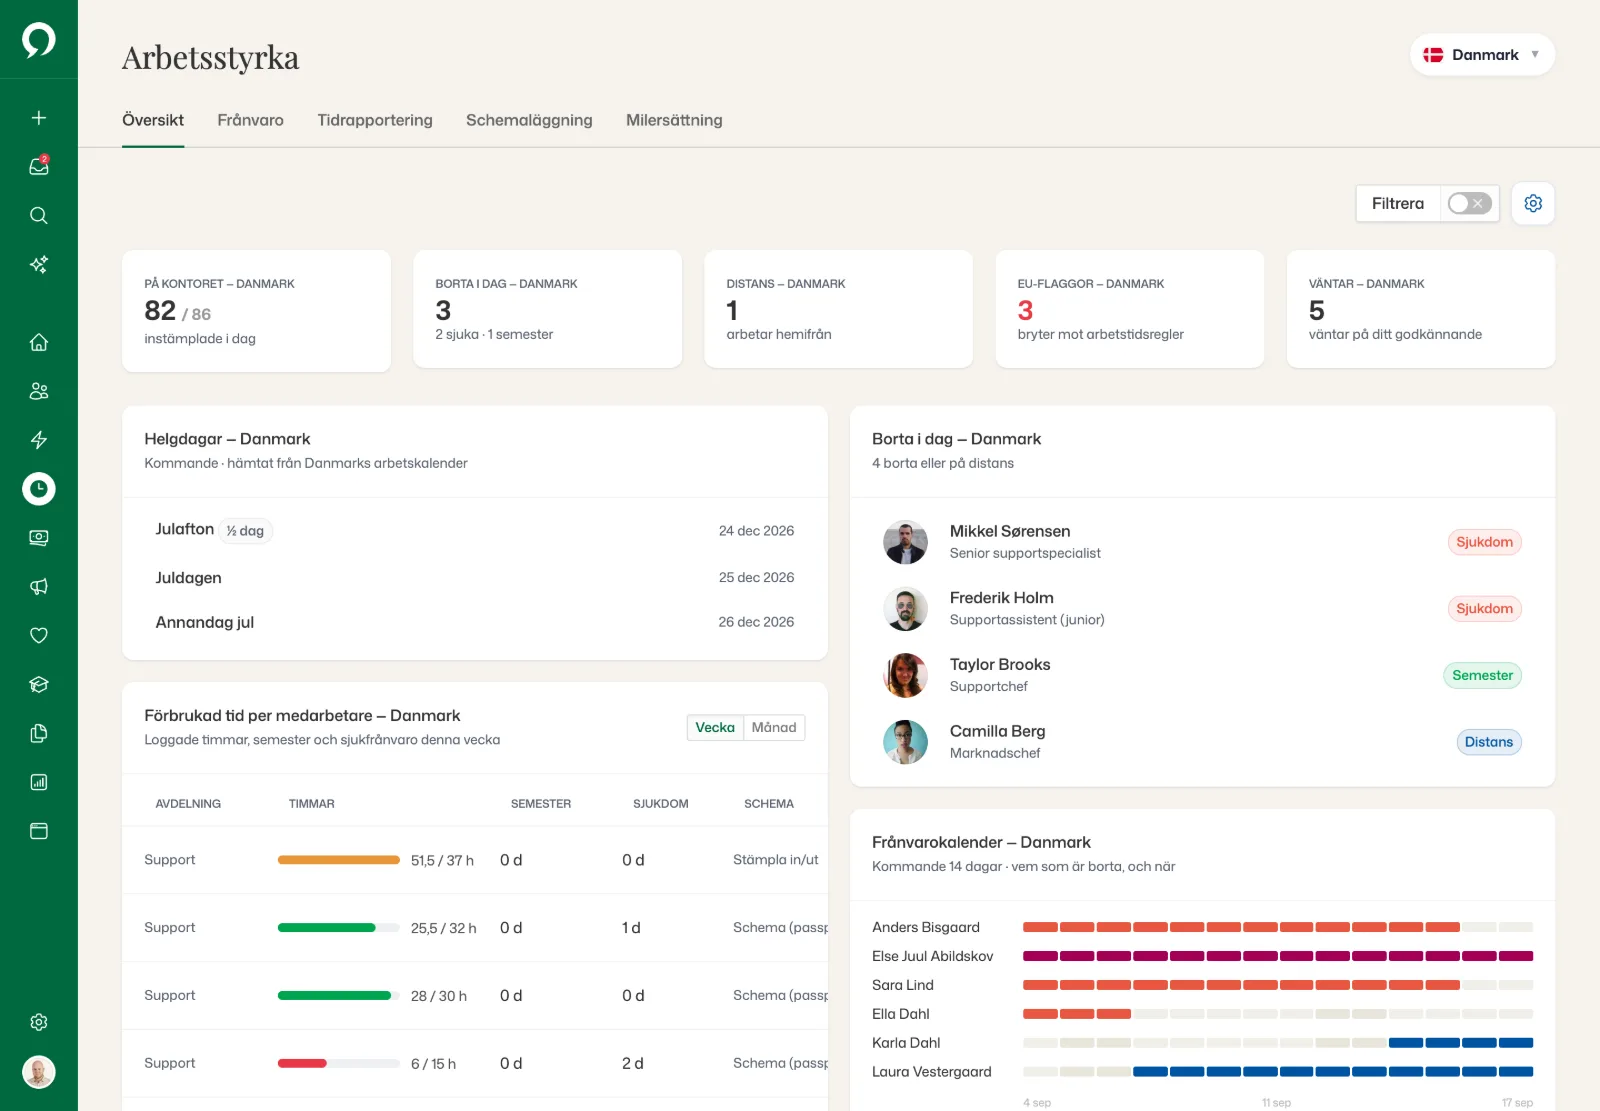Switch to the Frånvaro tab
This screenshot has height=1111, width=1600.
coord(250,120)
